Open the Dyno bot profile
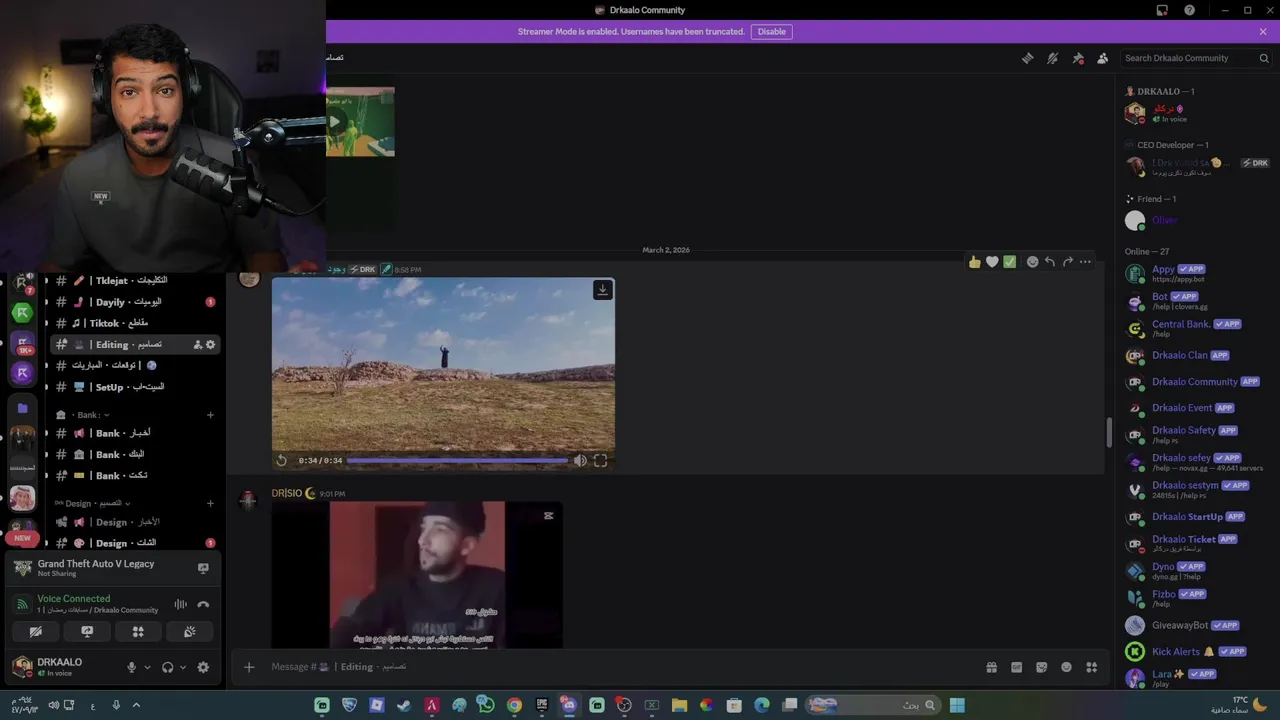 (x=1196, y=570)
